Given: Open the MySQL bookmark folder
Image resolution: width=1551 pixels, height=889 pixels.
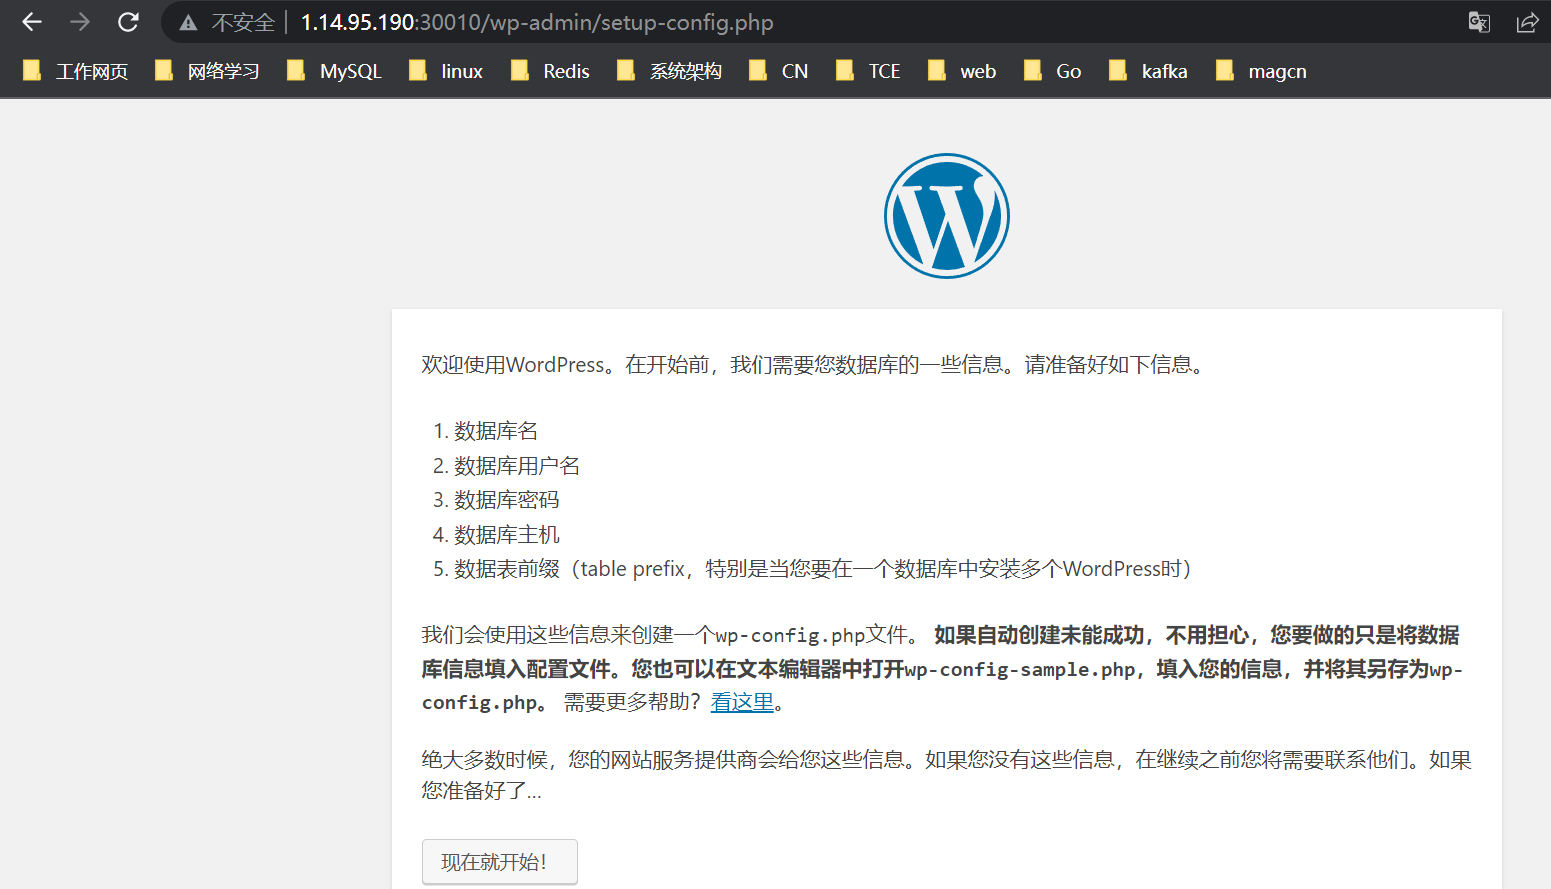Looking at the screenshot, I should point(334,71).
